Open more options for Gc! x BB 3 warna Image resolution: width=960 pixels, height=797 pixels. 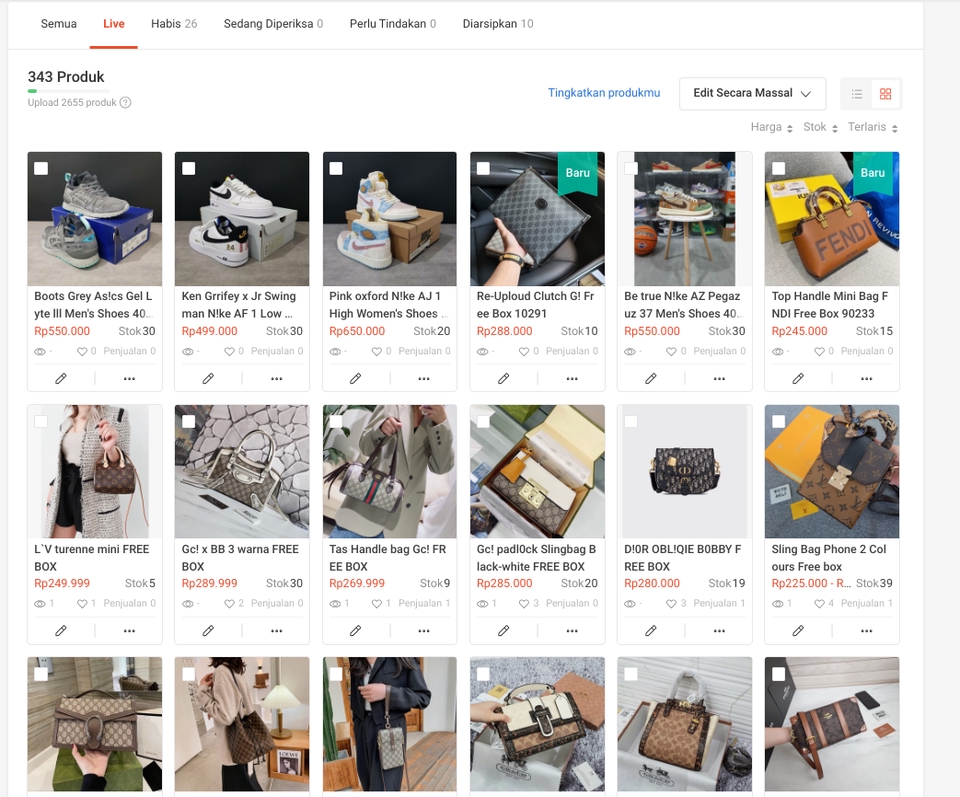277,630
